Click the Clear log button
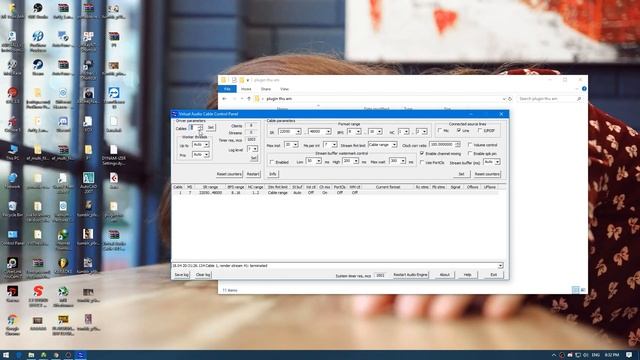The height and width of the screenshot is (360, 640). click(x=203, y=275)
